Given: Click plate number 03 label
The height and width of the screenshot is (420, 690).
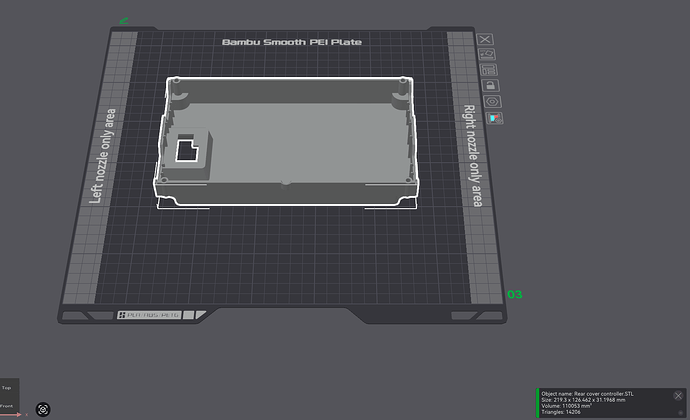Looking at the screenshot, I should pos(515,294).
